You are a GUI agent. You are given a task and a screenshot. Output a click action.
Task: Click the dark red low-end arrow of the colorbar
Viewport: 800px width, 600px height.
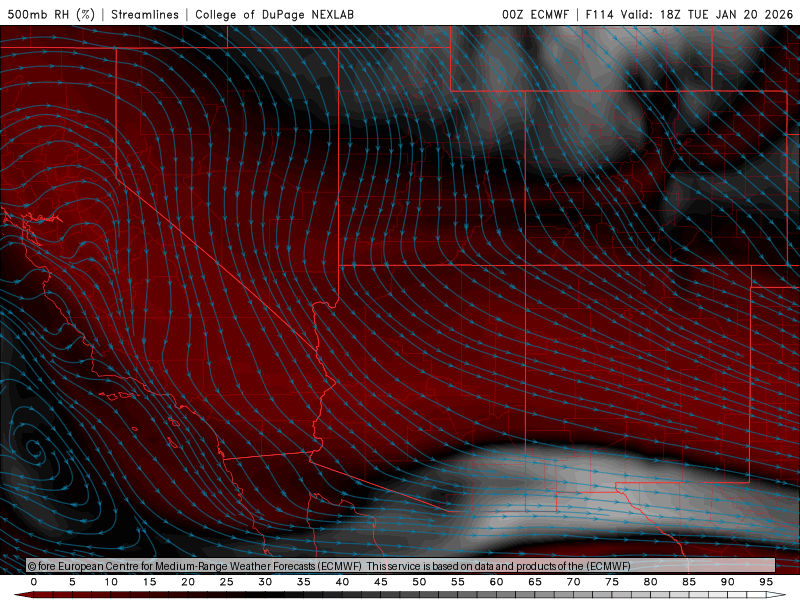click(x=23, y=595)
